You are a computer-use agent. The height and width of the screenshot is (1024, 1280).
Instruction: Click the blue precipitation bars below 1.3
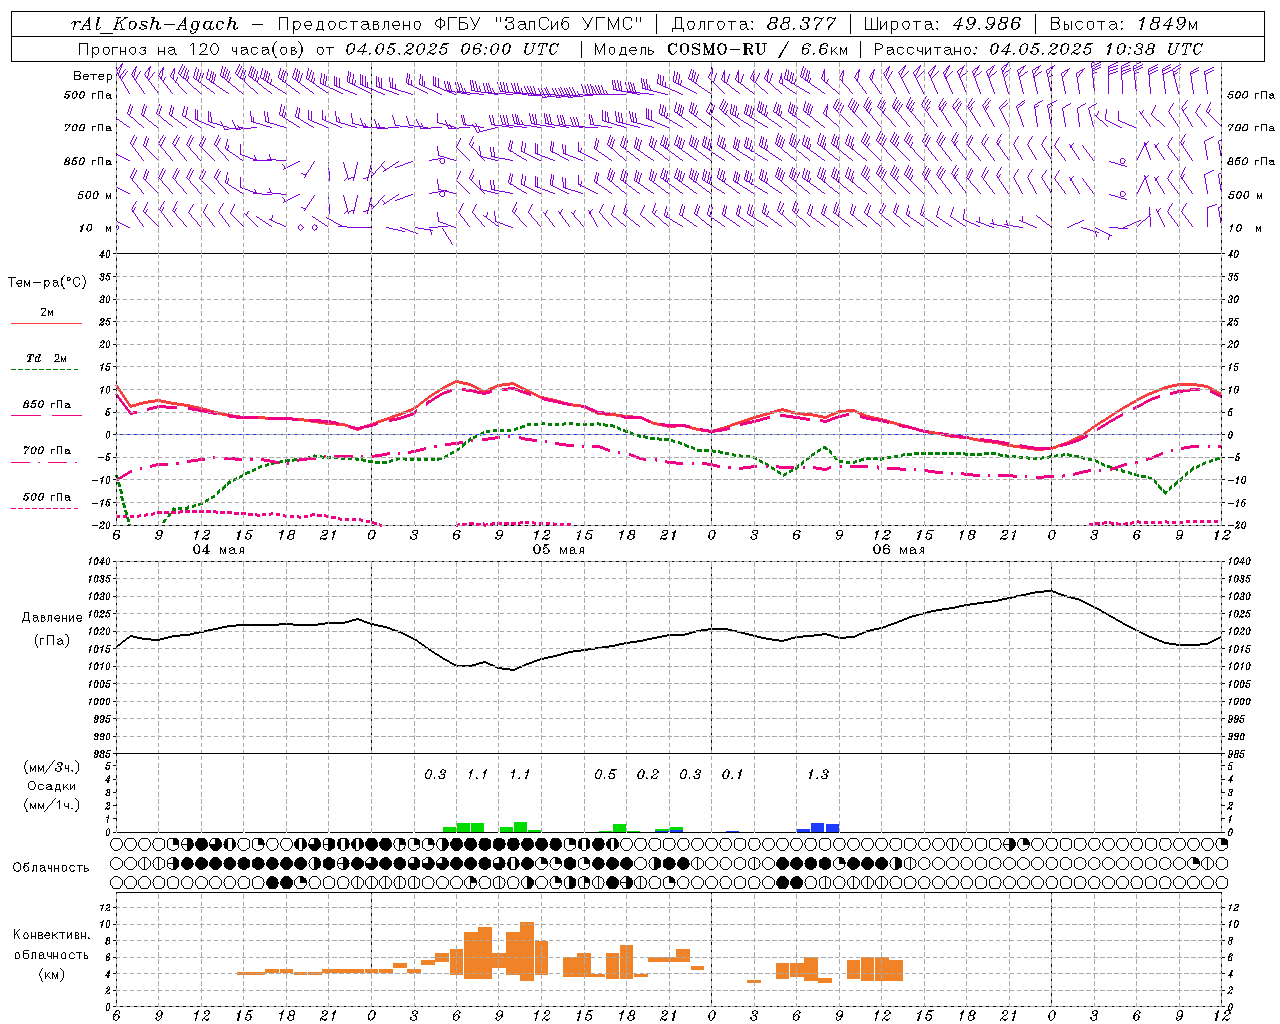tap(818, 828)
